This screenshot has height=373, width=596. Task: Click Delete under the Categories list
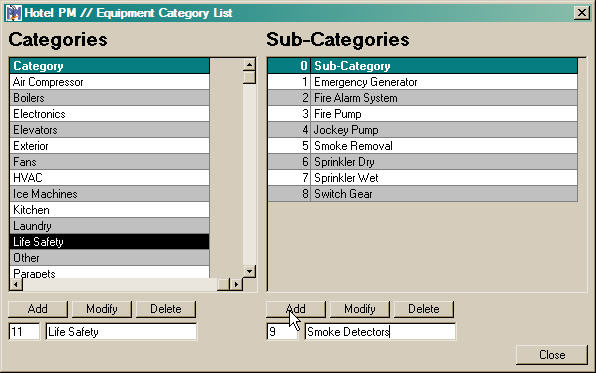coord(166,309)
